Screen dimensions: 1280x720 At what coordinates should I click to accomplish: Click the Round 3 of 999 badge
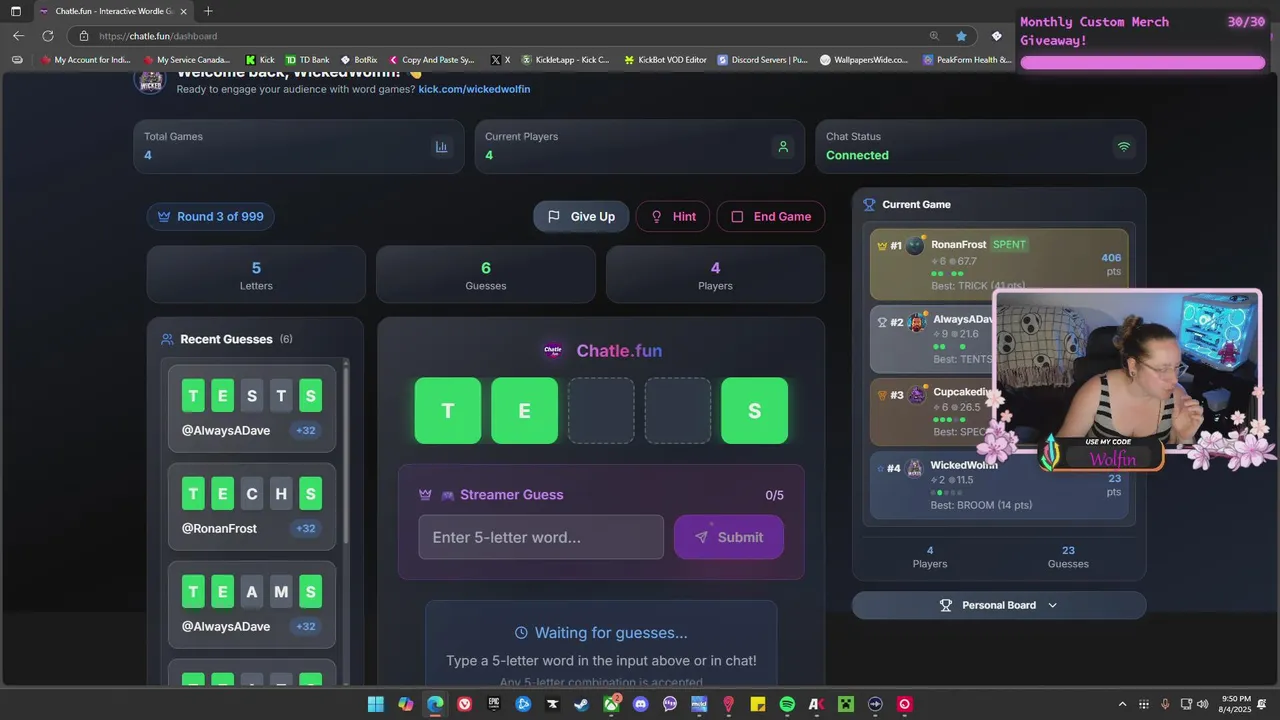[x=211, y=217]
